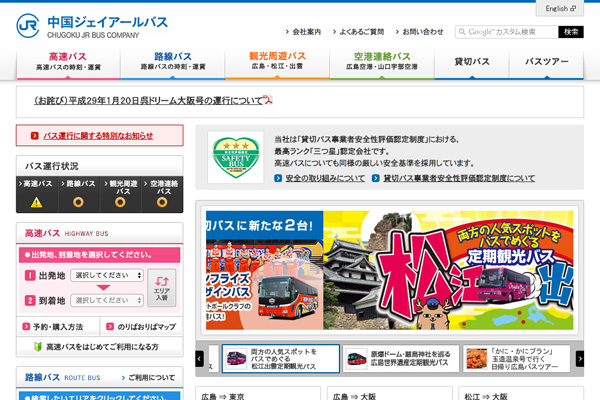Open のりばおりばマップ link
The width and height of the screenshot is (600, 400).
pos(147,327)
